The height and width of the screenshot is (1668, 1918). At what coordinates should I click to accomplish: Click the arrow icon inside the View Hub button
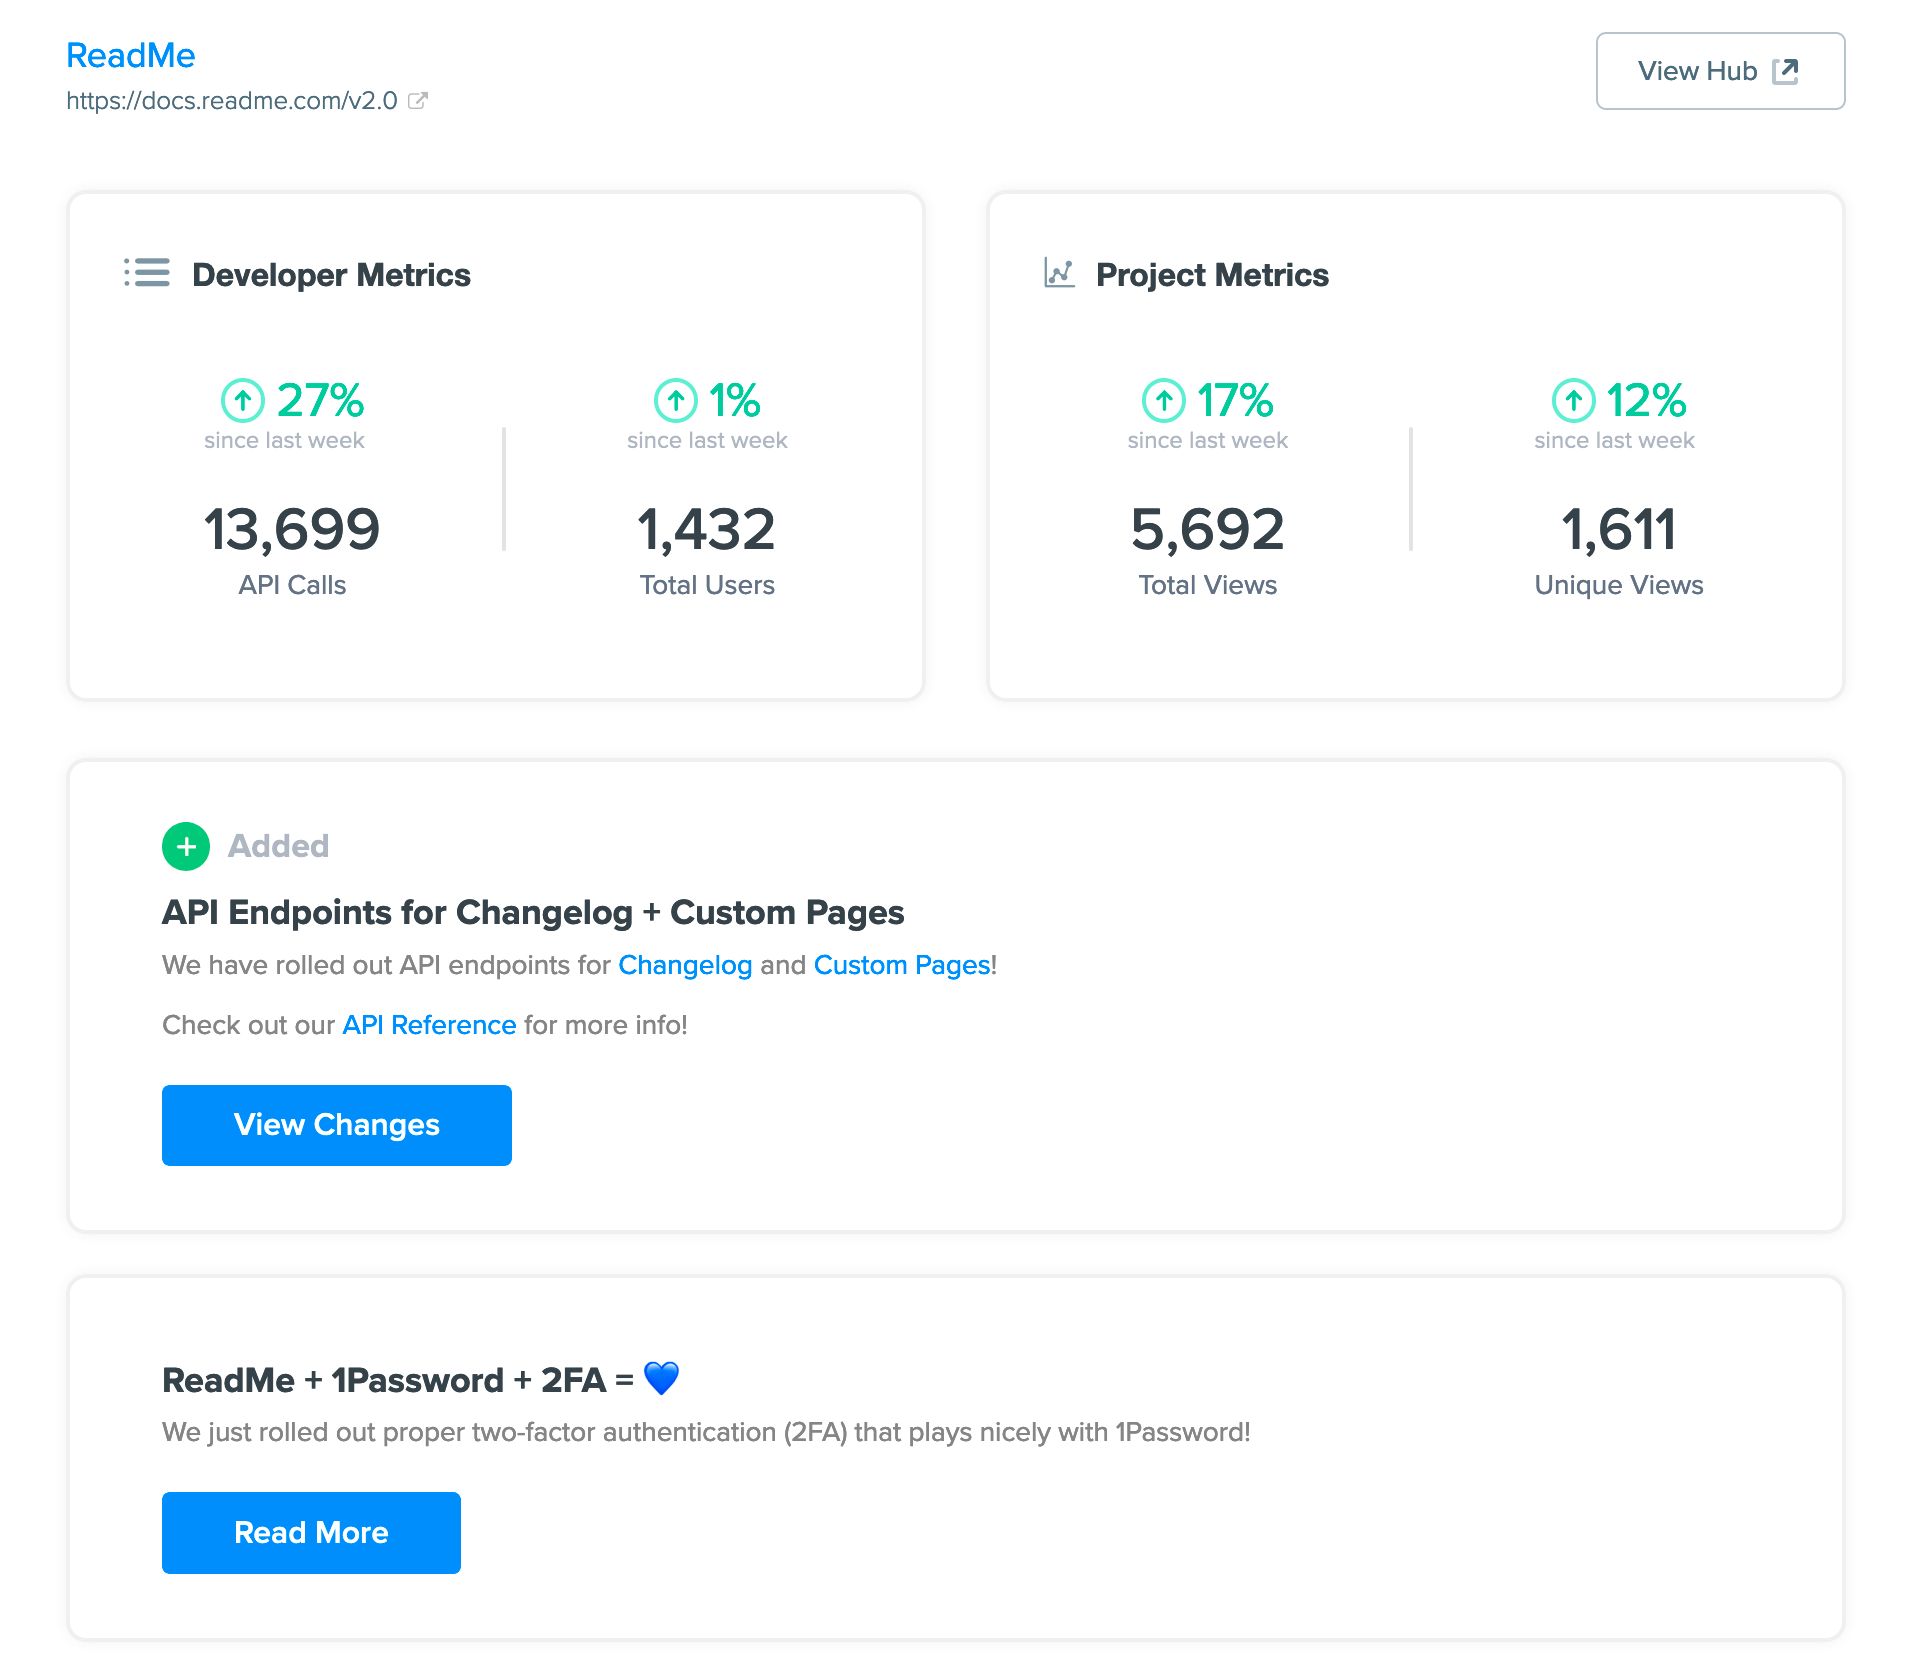(x=1785, y=71)
